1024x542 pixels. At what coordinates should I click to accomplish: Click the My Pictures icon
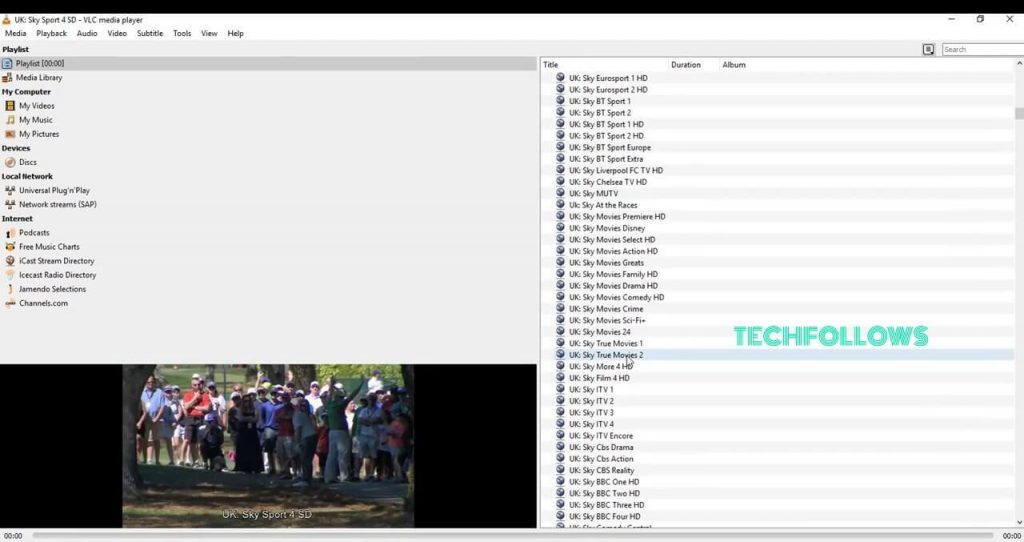pos(10,134)
